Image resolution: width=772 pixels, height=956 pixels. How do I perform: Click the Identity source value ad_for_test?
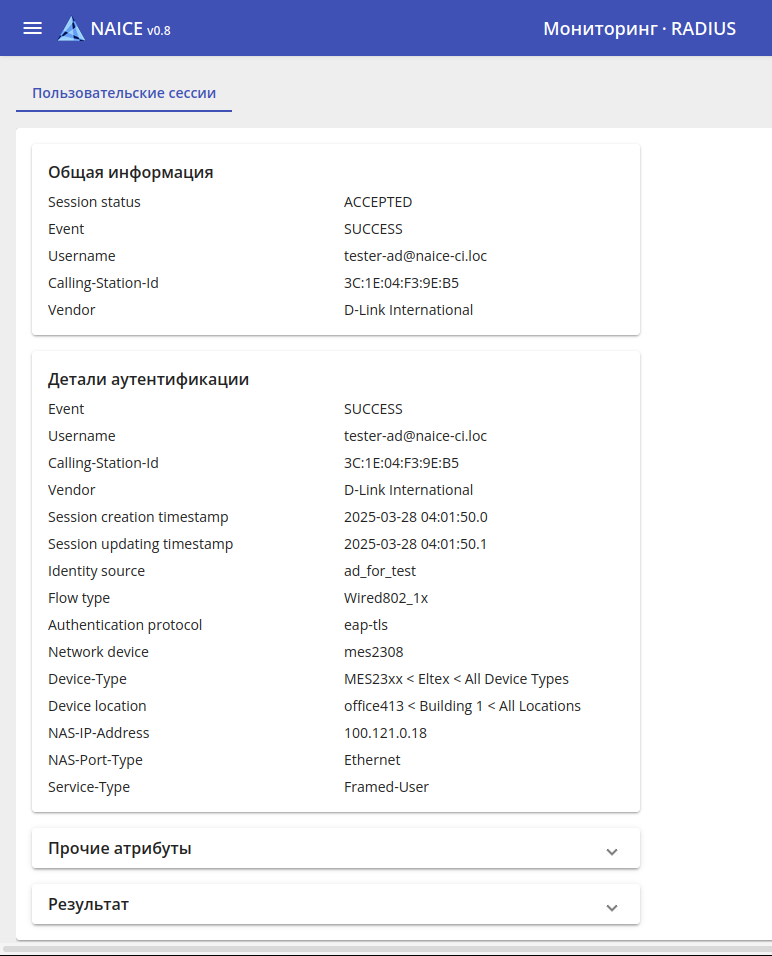coord(380,571)
